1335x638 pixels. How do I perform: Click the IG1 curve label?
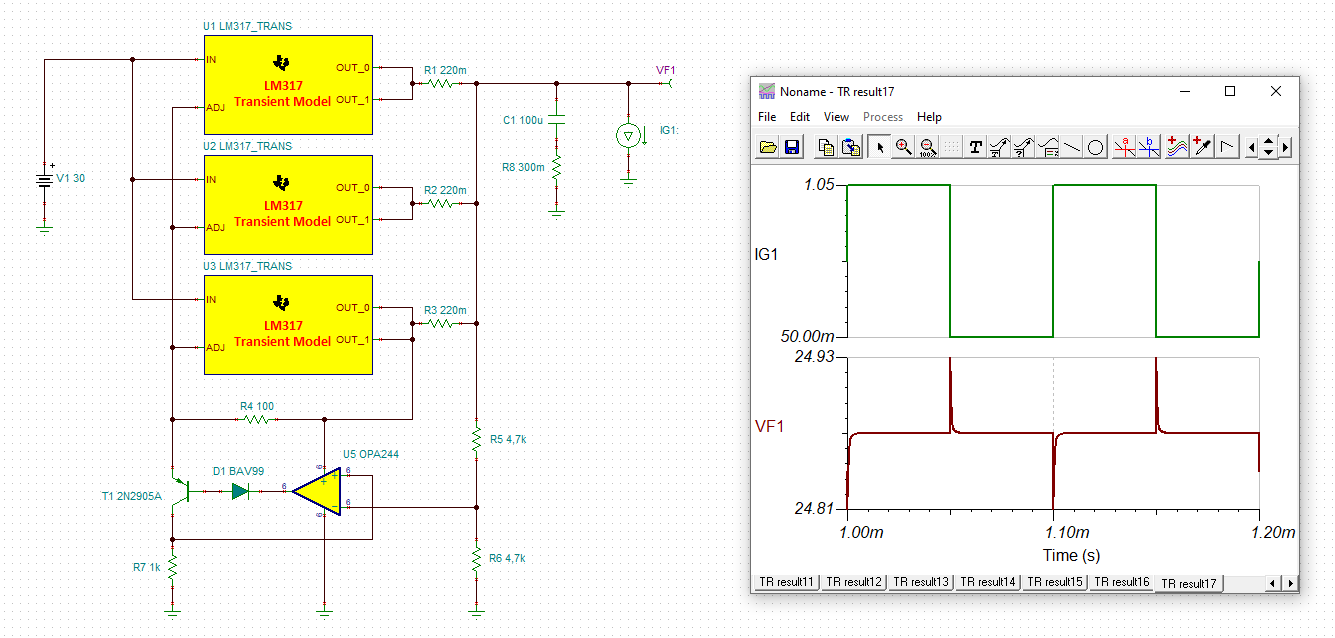coord(766,254)
